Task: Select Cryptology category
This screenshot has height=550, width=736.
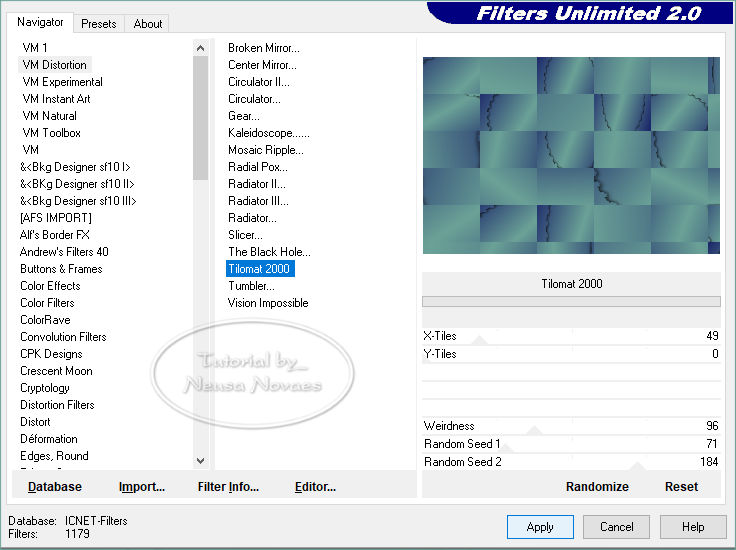Action: pos(45,388)
